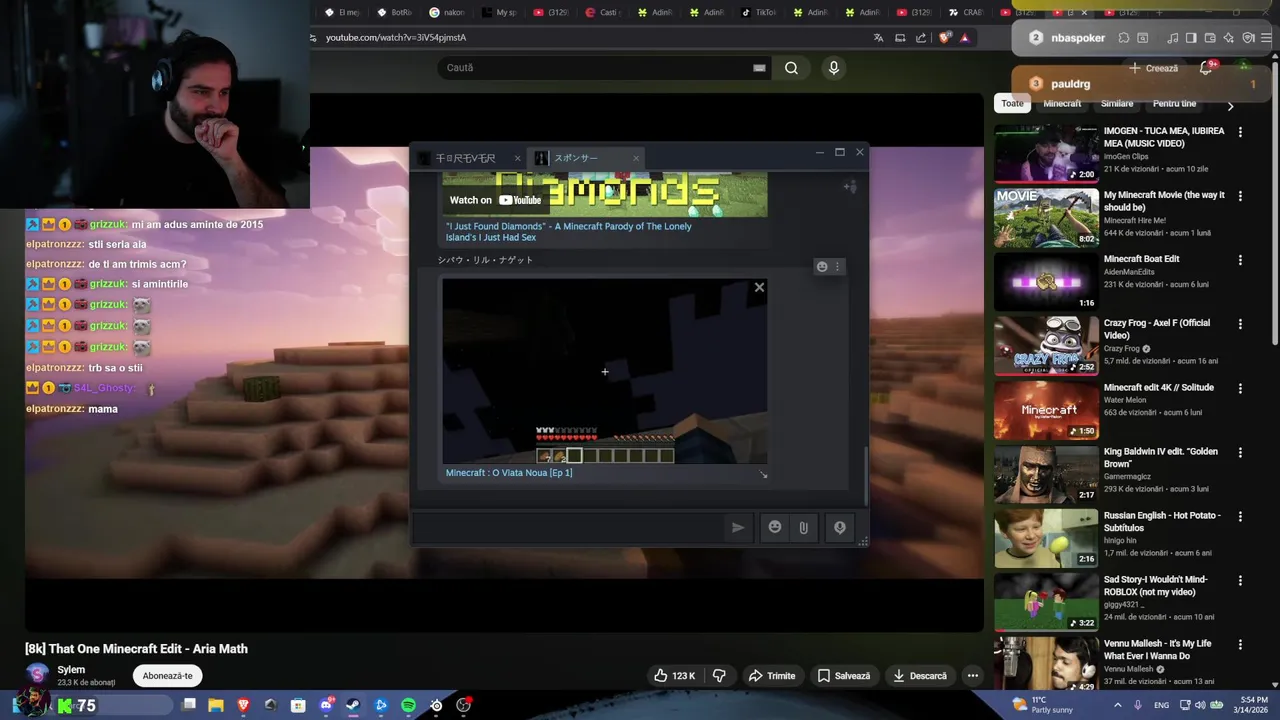Open King Baldwin IV edit thumbnail
This screenshot has height=720, width=1280.
(x=1046, y=474)
